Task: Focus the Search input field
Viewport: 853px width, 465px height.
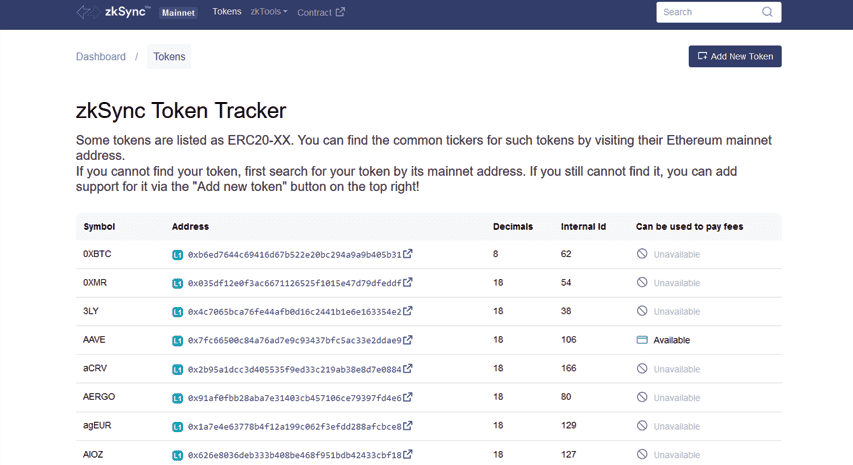Action: point(719,12)
